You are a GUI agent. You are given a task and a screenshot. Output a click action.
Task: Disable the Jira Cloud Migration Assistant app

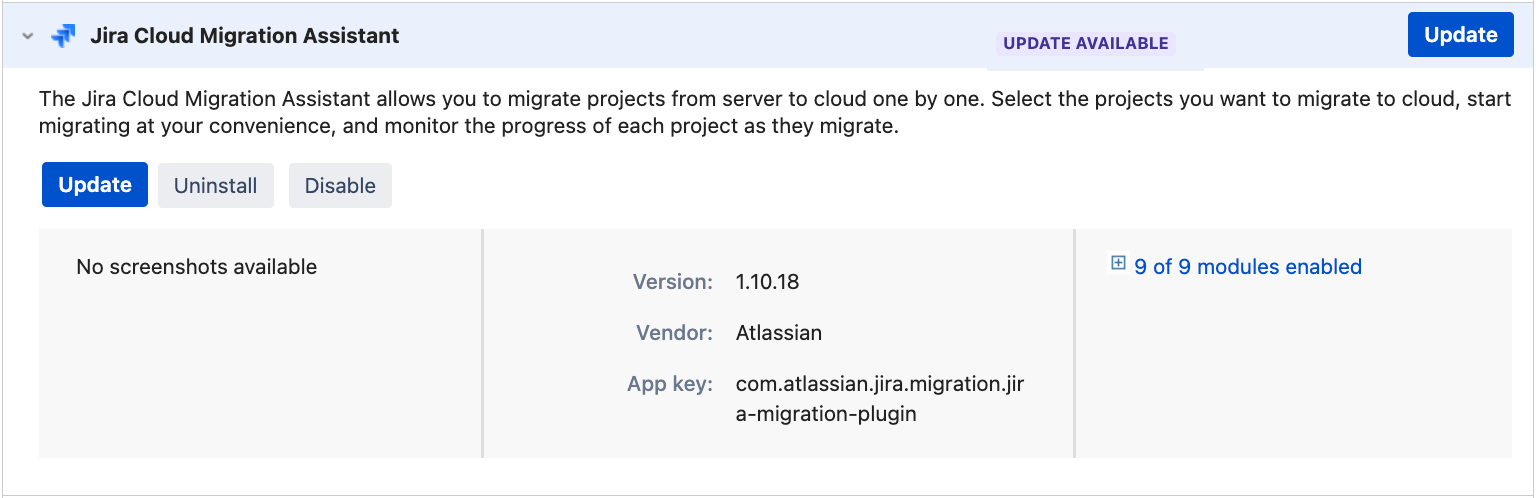coord(340,185)
